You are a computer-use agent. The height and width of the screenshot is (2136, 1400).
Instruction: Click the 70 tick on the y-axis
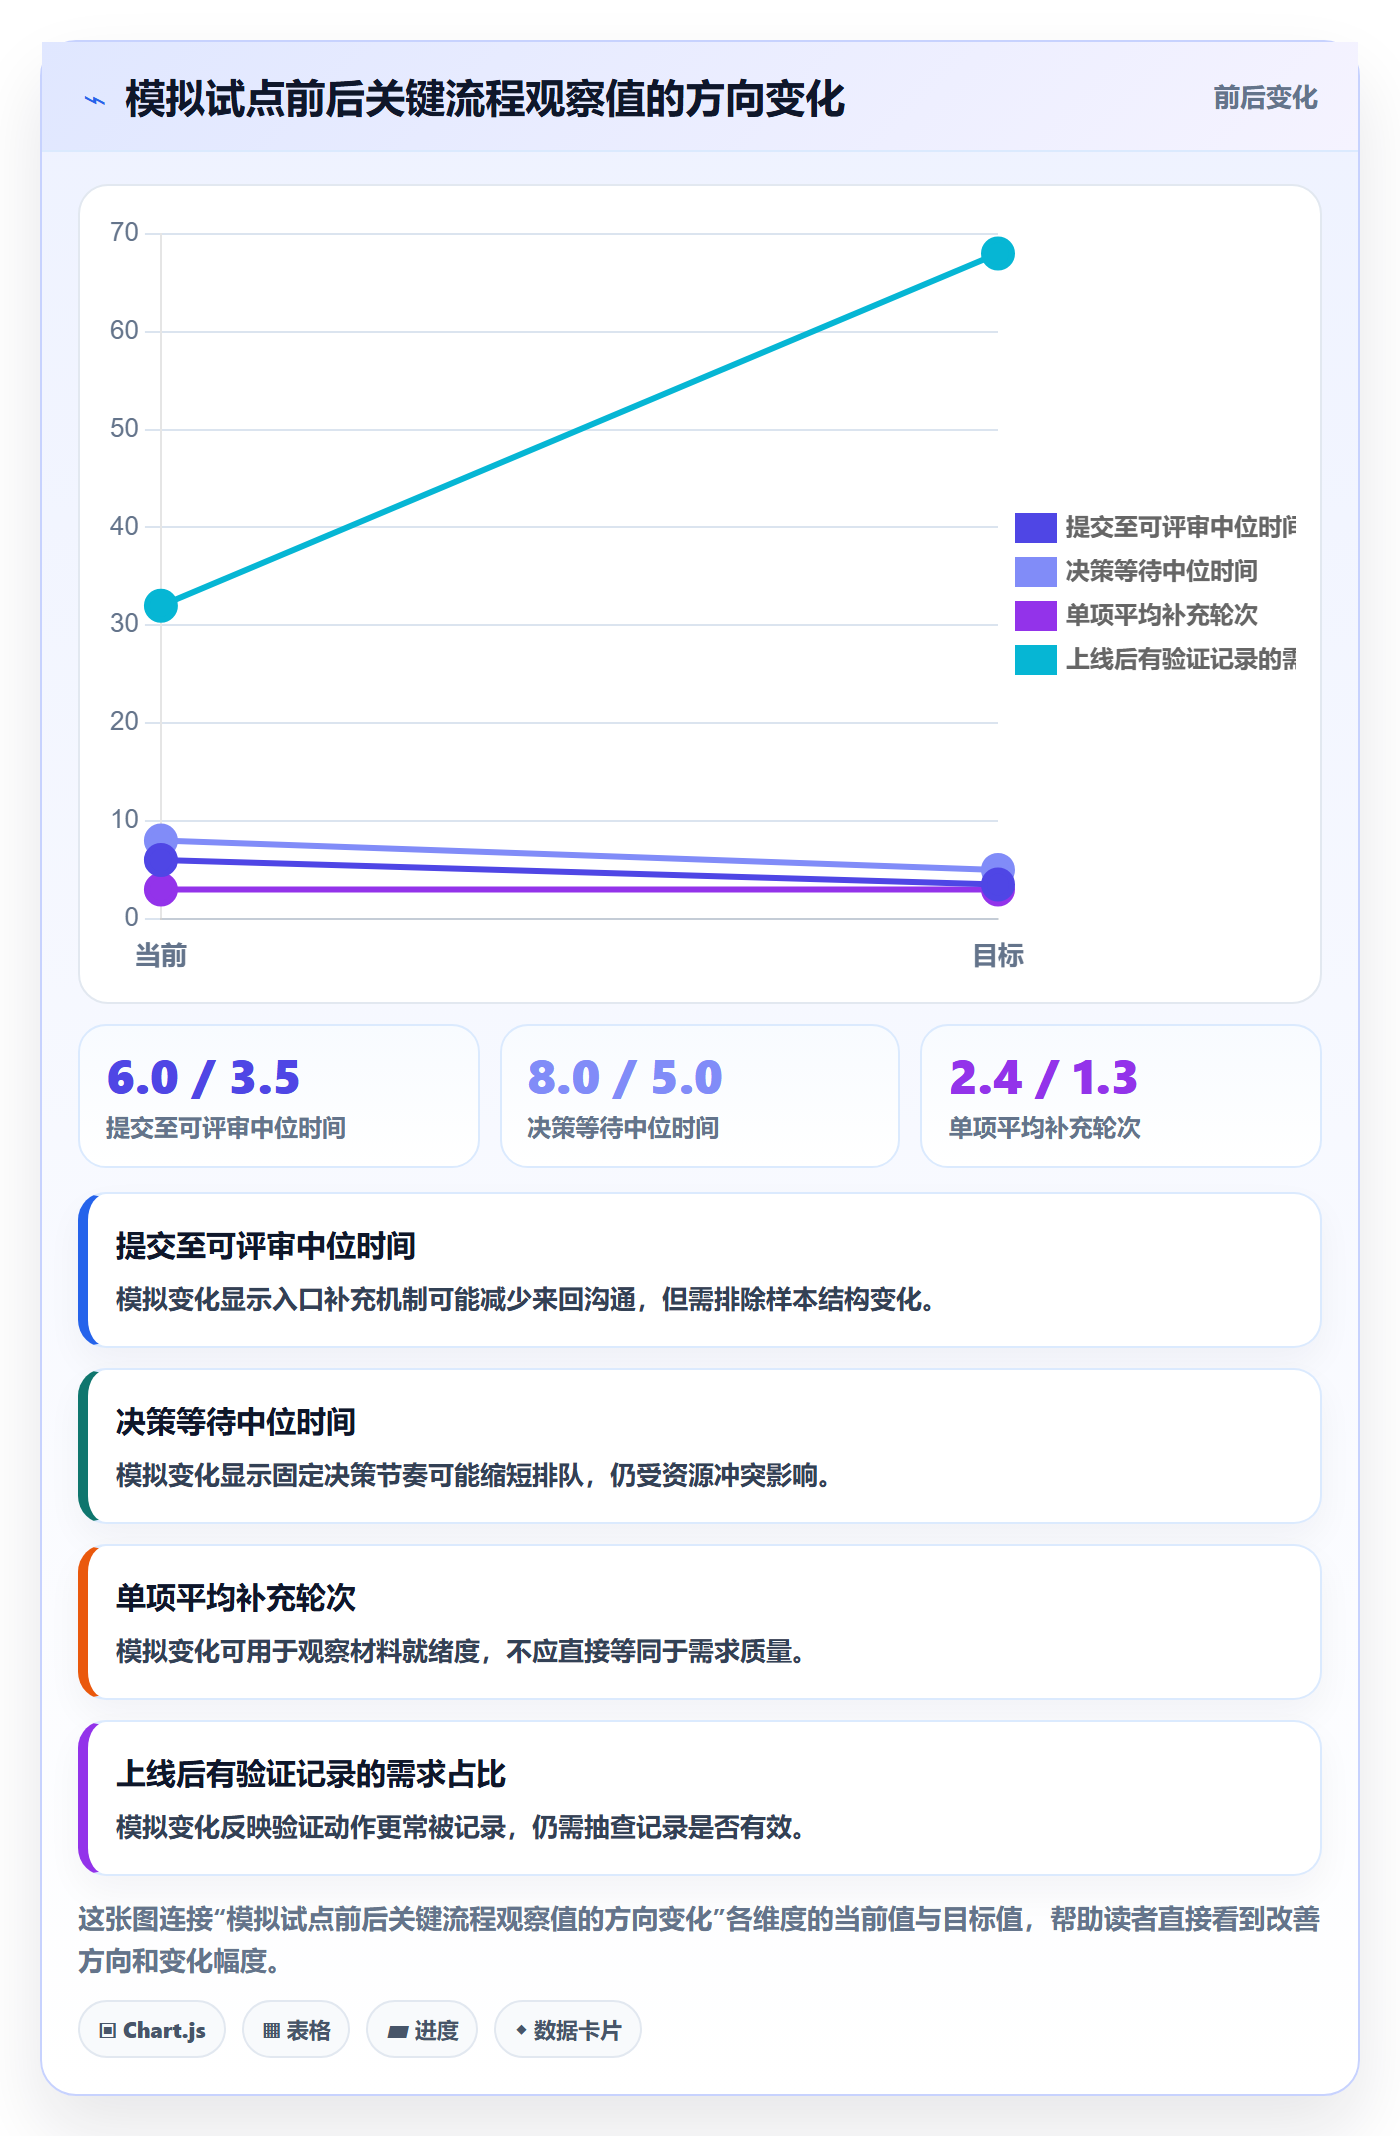click(124, 233)
